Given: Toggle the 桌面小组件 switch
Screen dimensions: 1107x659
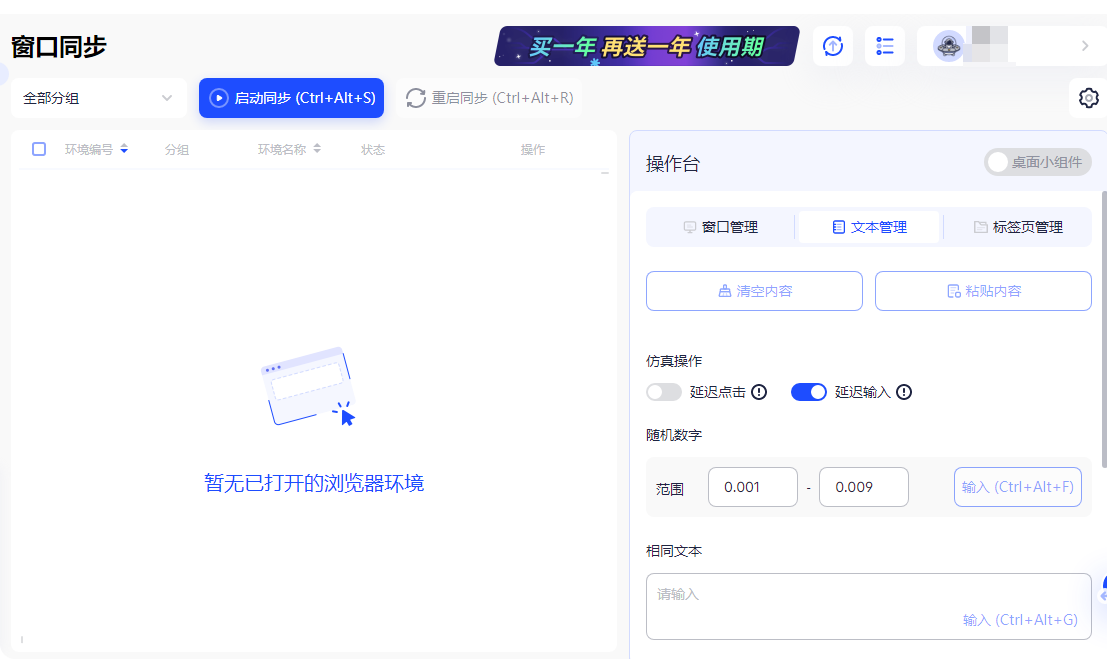Looking at the screenshot, I should (1038, 162).
